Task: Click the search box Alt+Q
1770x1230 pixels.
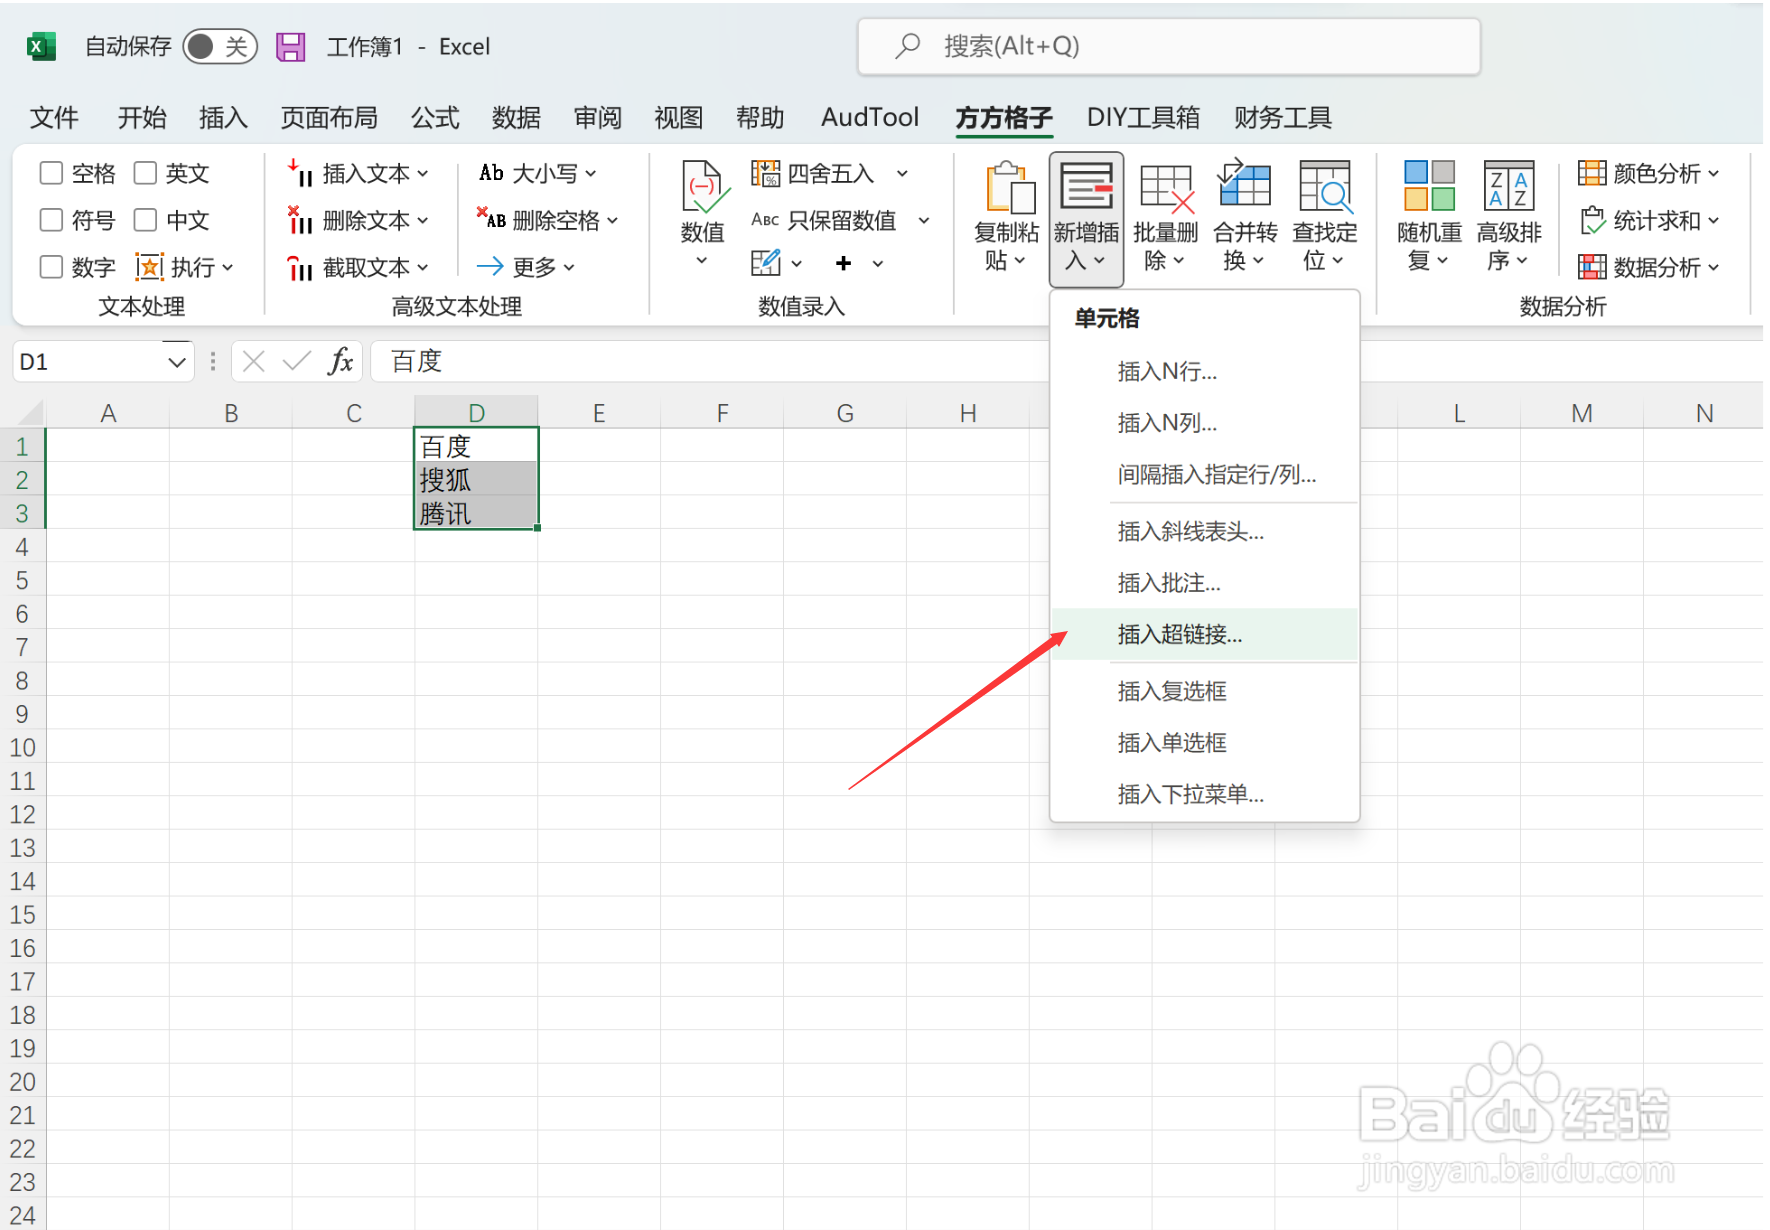Action: (x=1168, y=46)
